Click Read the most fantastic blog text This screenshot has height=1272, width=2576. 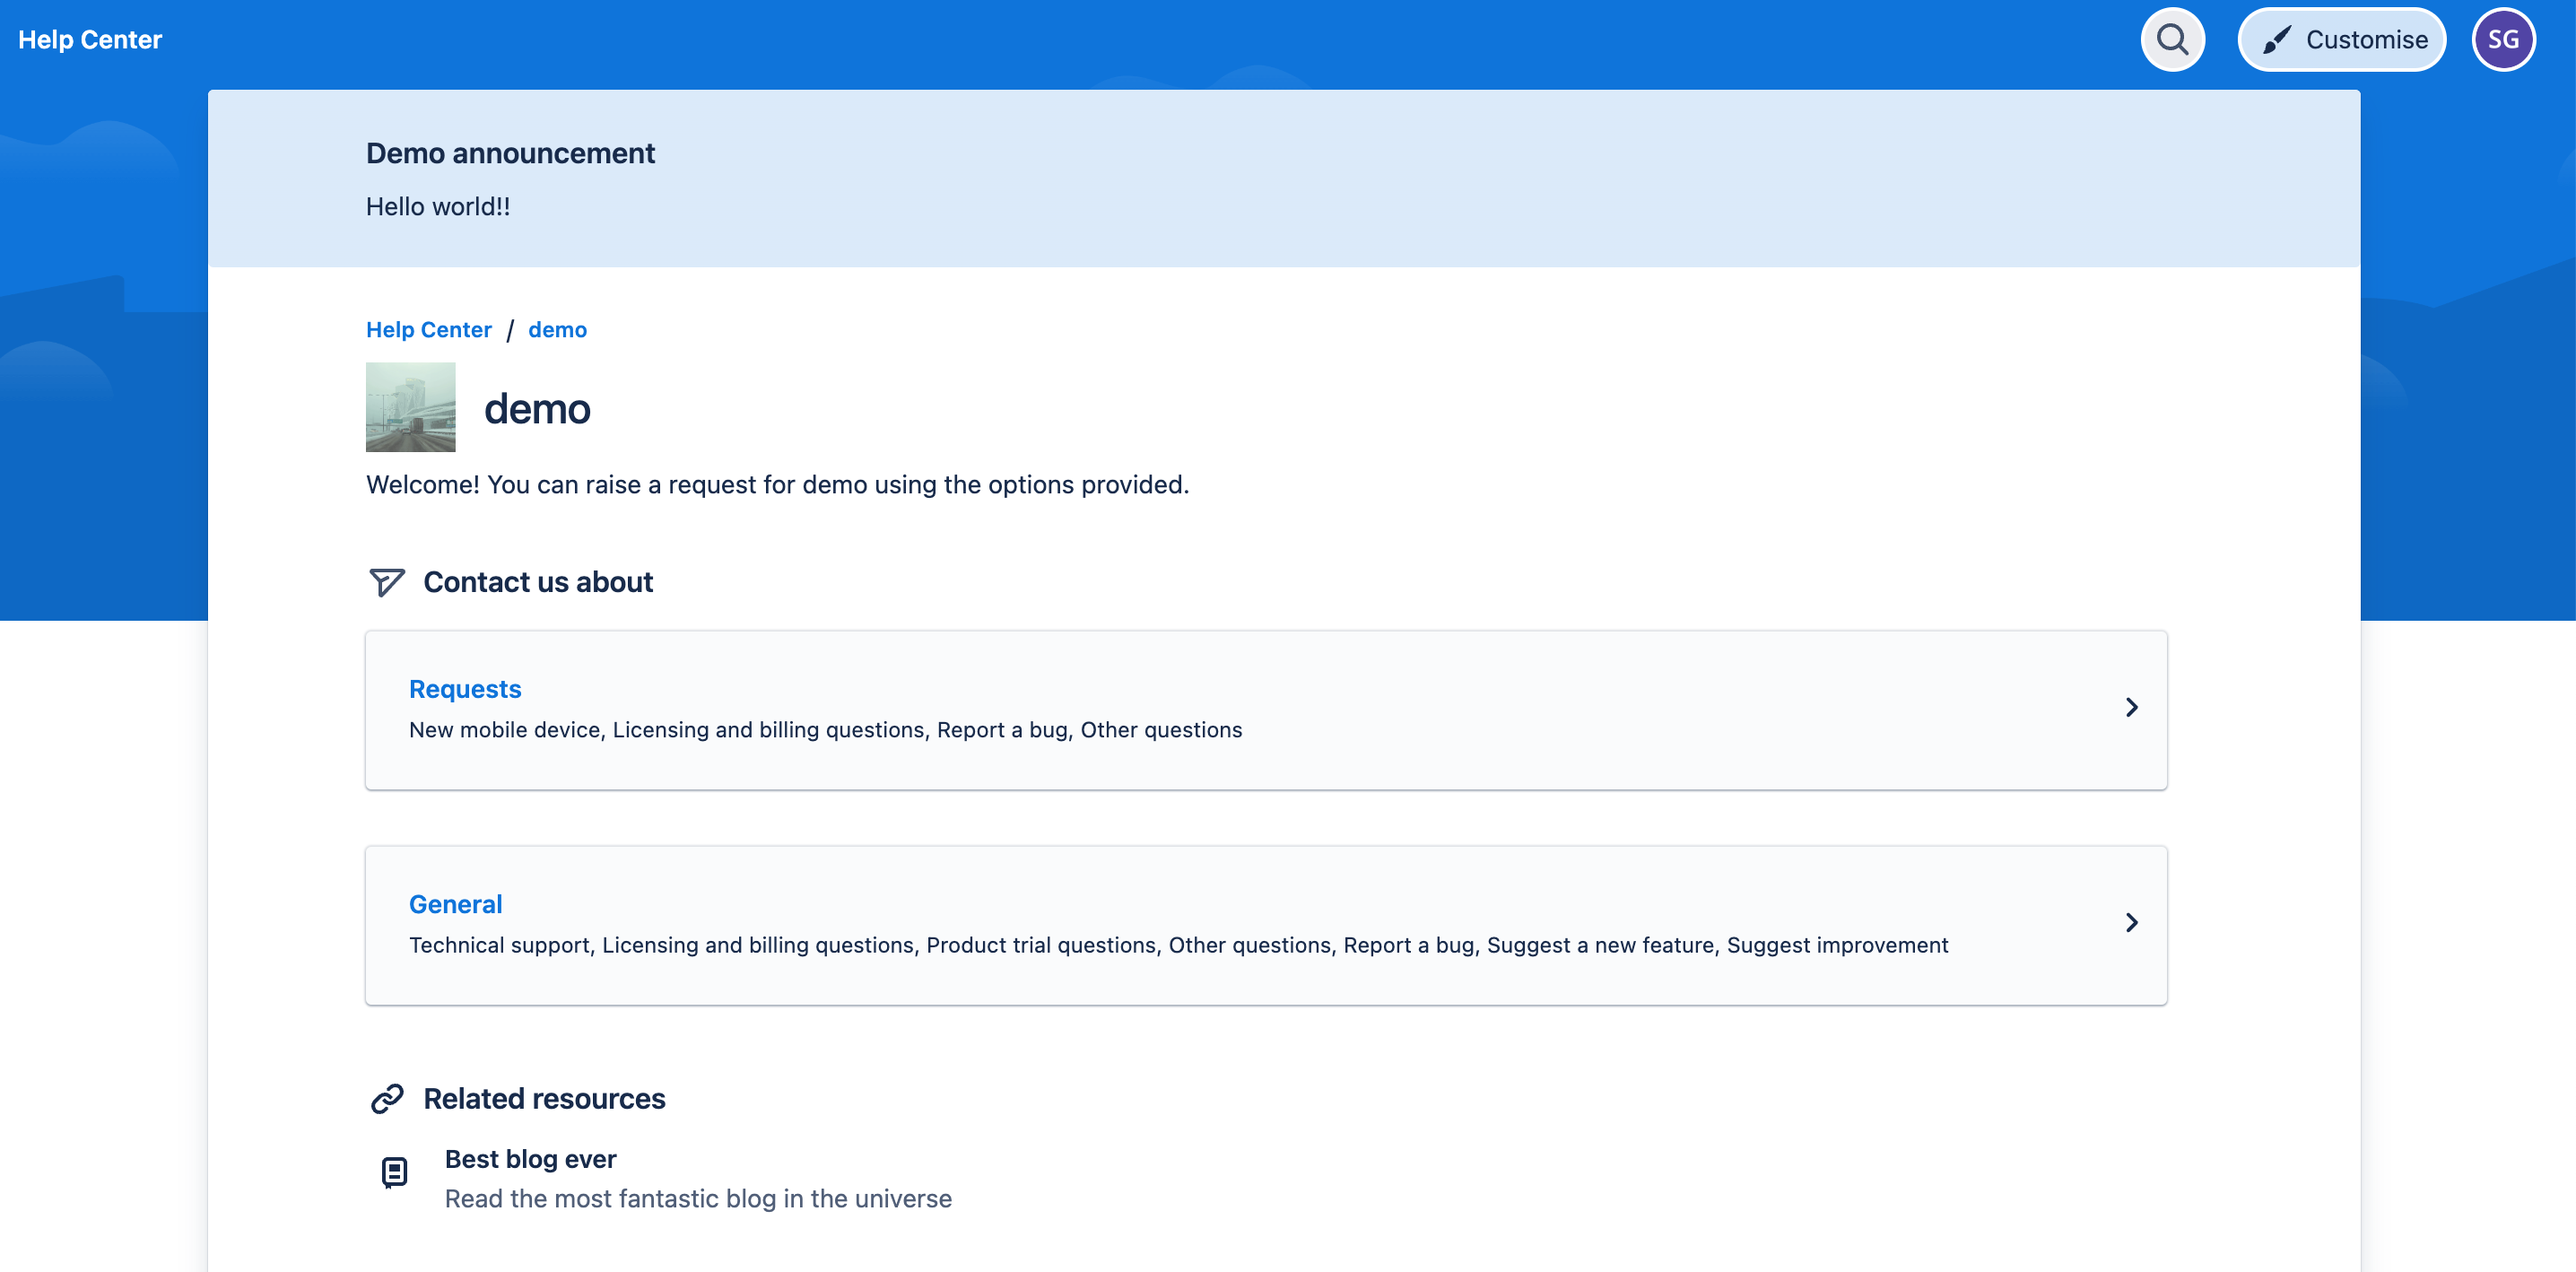698,1198
